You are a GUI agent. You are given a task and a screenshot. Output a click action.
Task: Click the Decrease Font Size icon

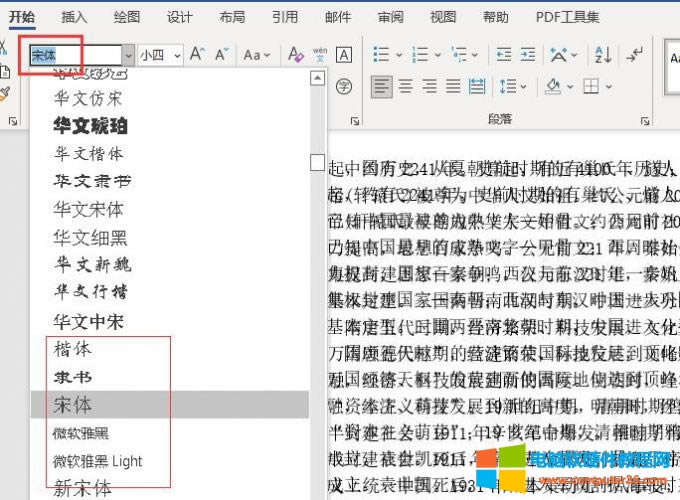pos(220,55)
